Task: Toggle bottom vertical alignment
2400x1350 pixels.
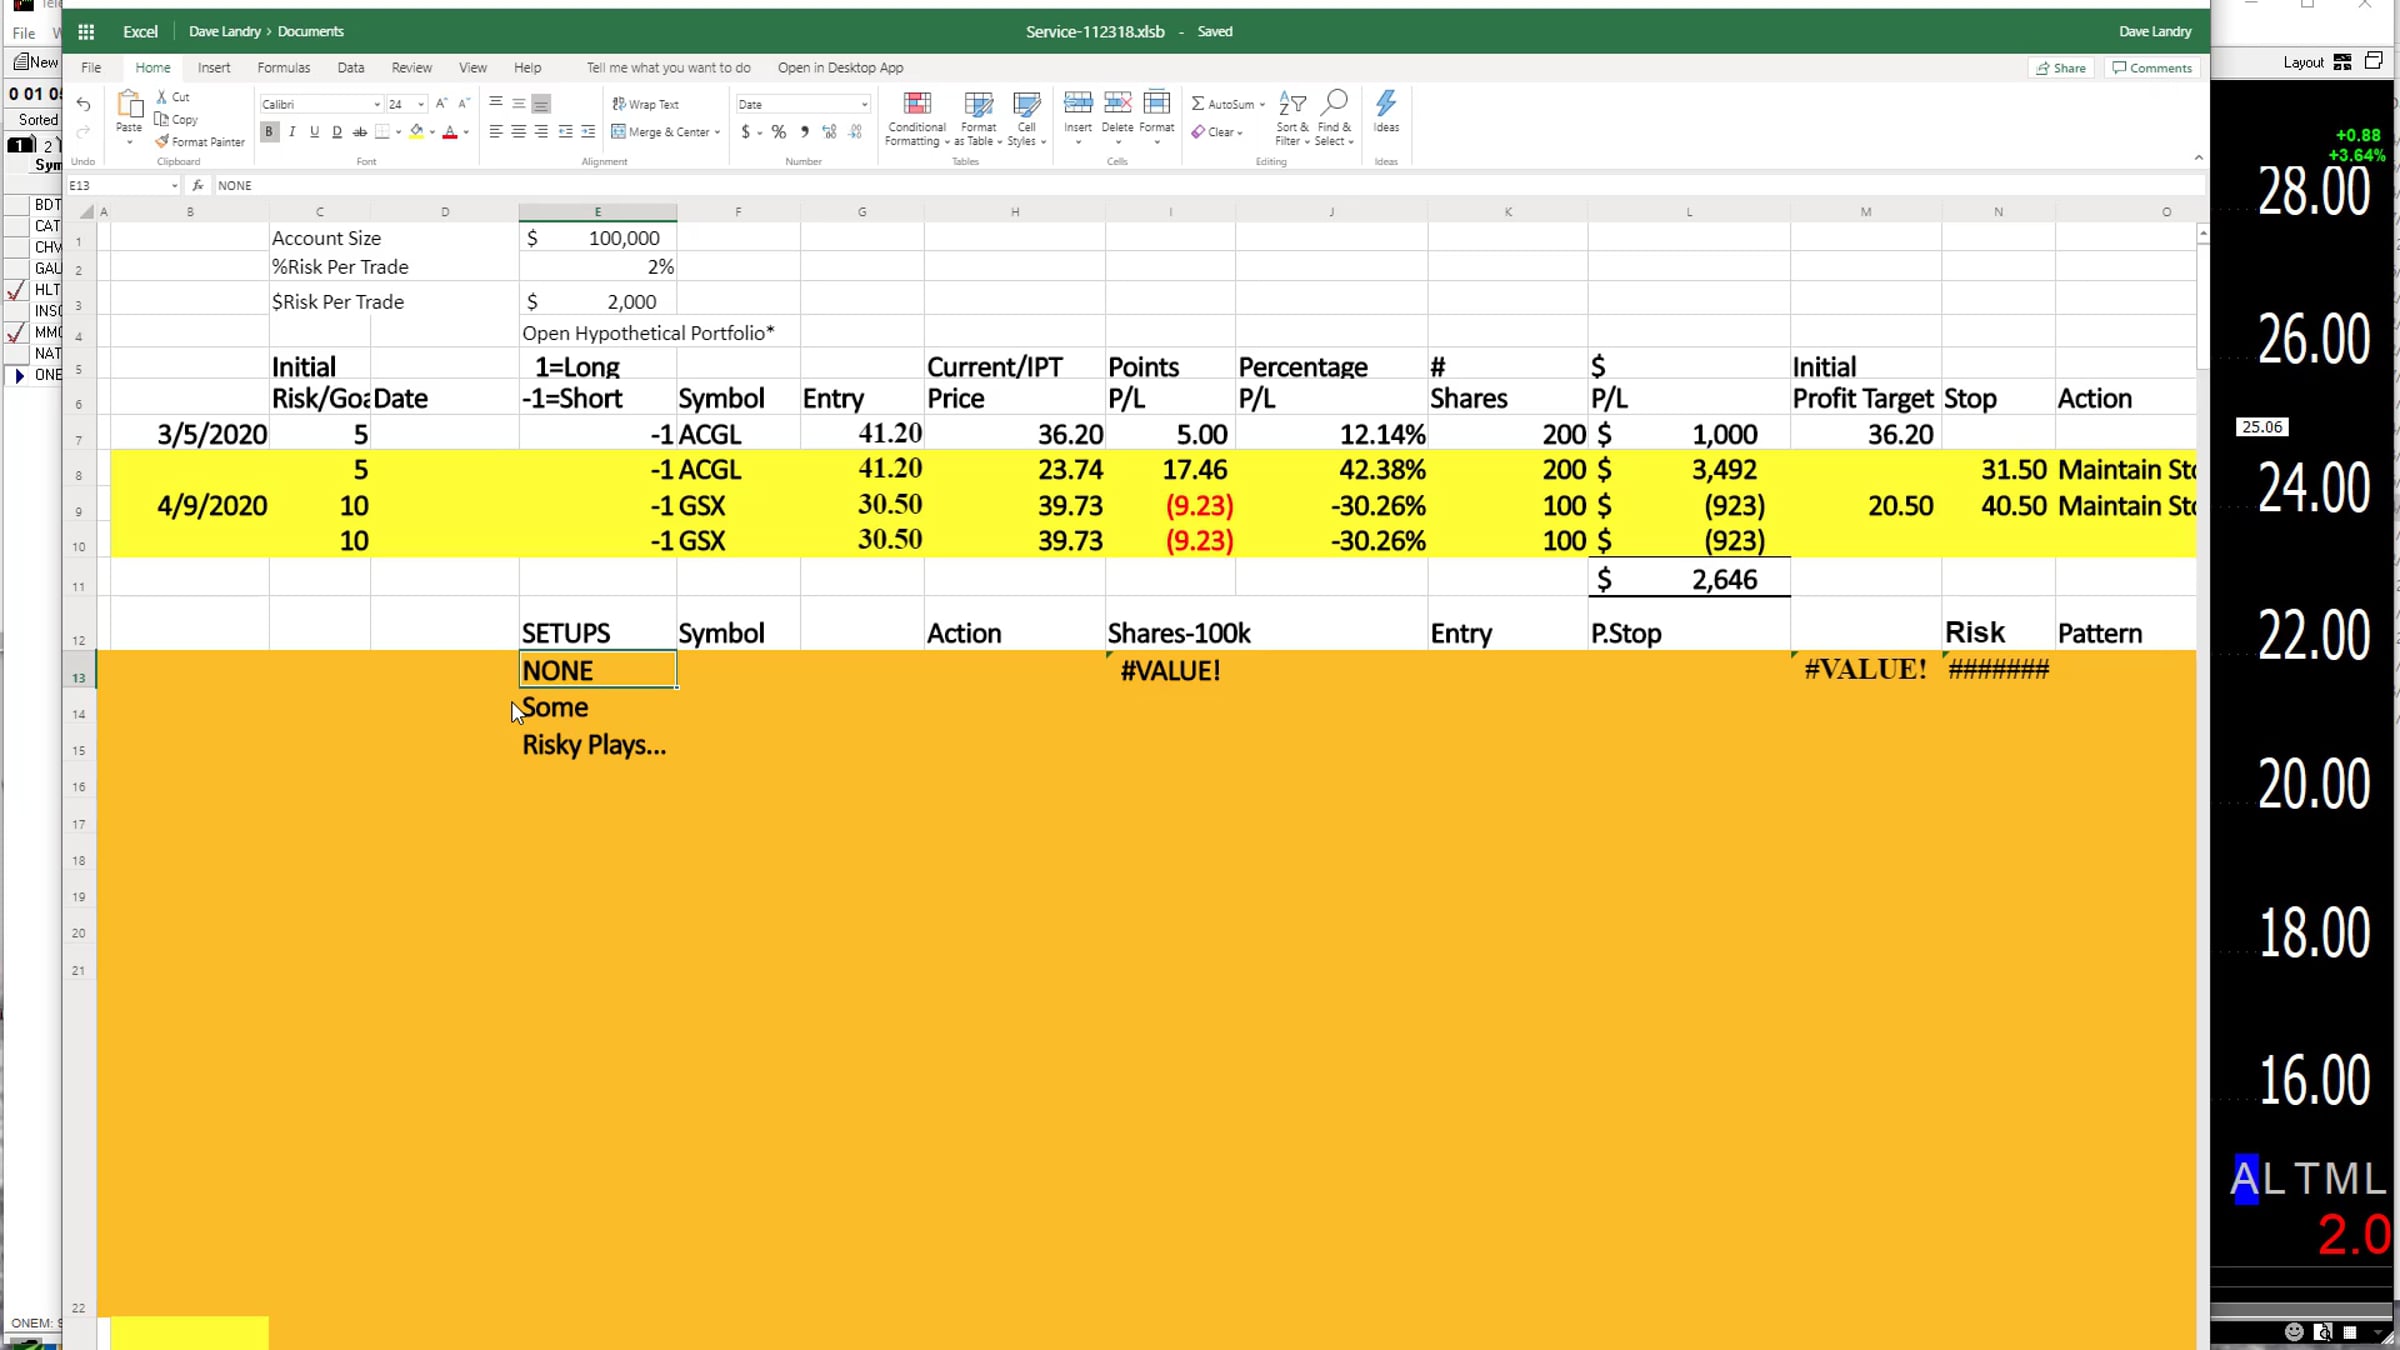Action: pos(541,104)
